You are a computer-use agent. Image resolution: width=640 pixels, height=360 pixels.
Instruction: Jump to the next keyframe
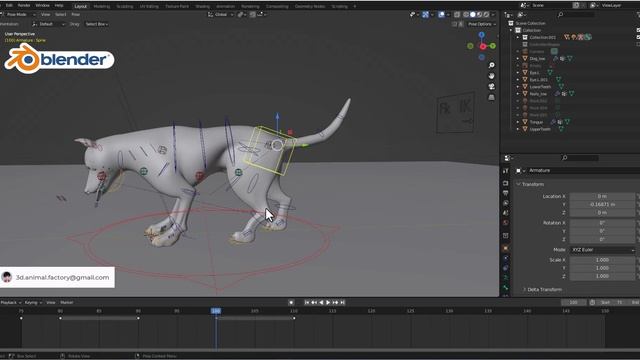click(x=335, y=302)
